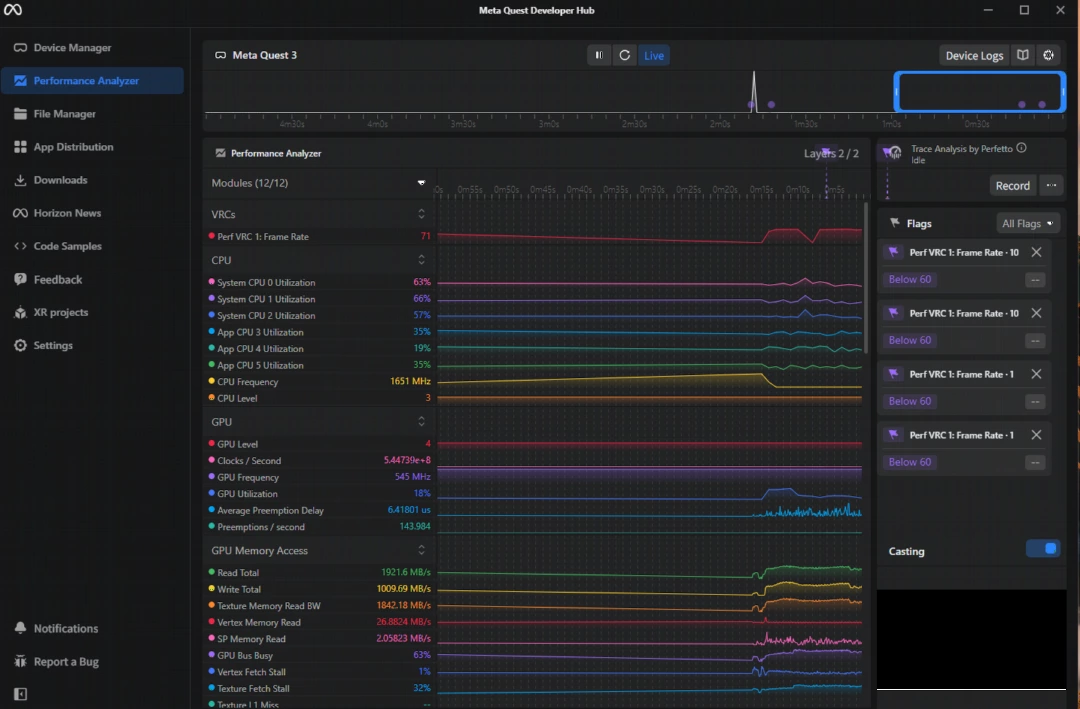Viewport: 1080px width, 709px height.
Task: Remove the fourth Perf VRC 1 flag
Action: [x=1036, y=435]
